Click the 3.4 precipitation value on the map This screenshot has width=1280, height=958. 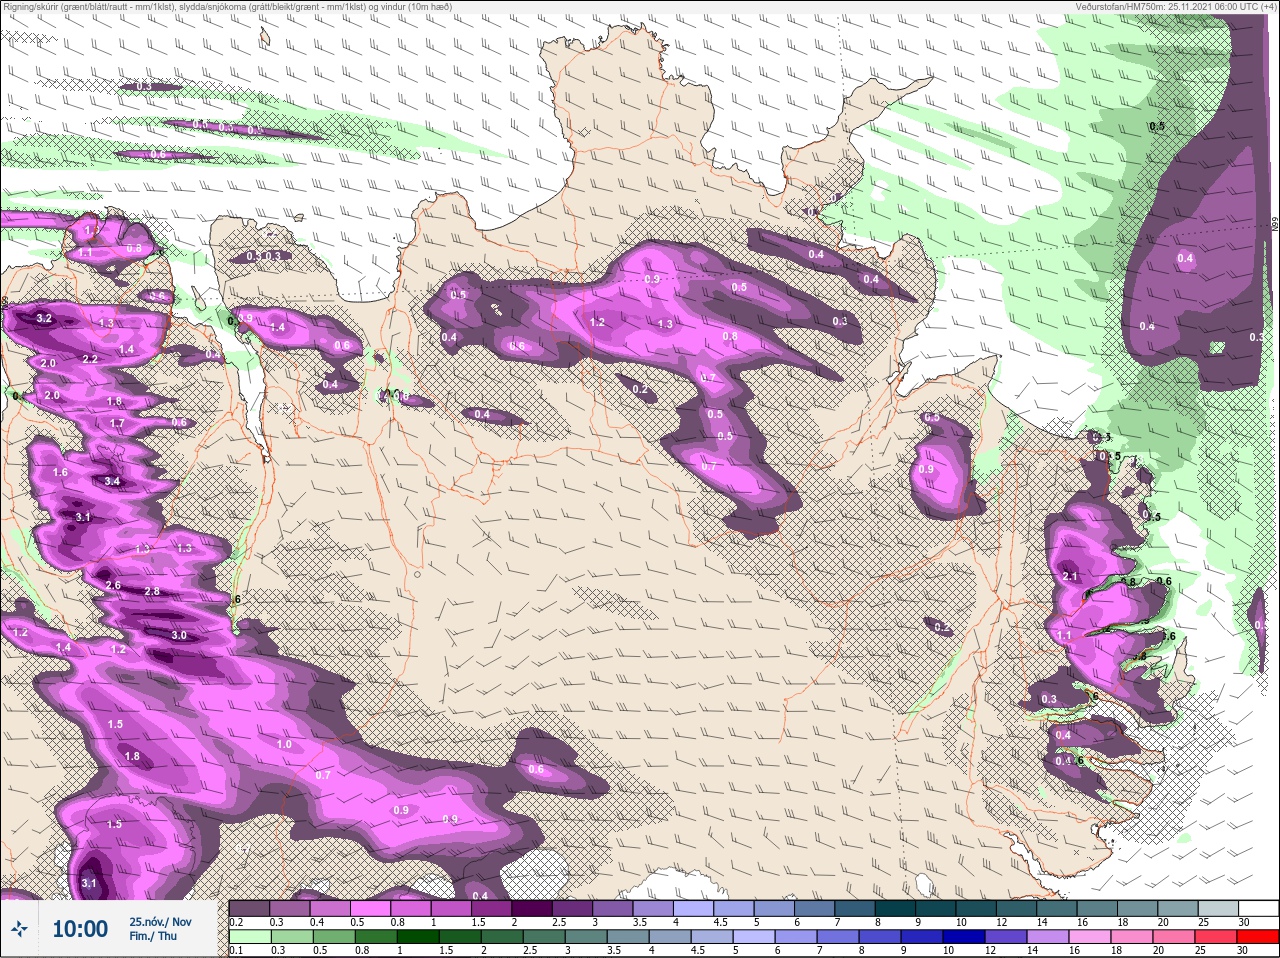click(112, 481)
